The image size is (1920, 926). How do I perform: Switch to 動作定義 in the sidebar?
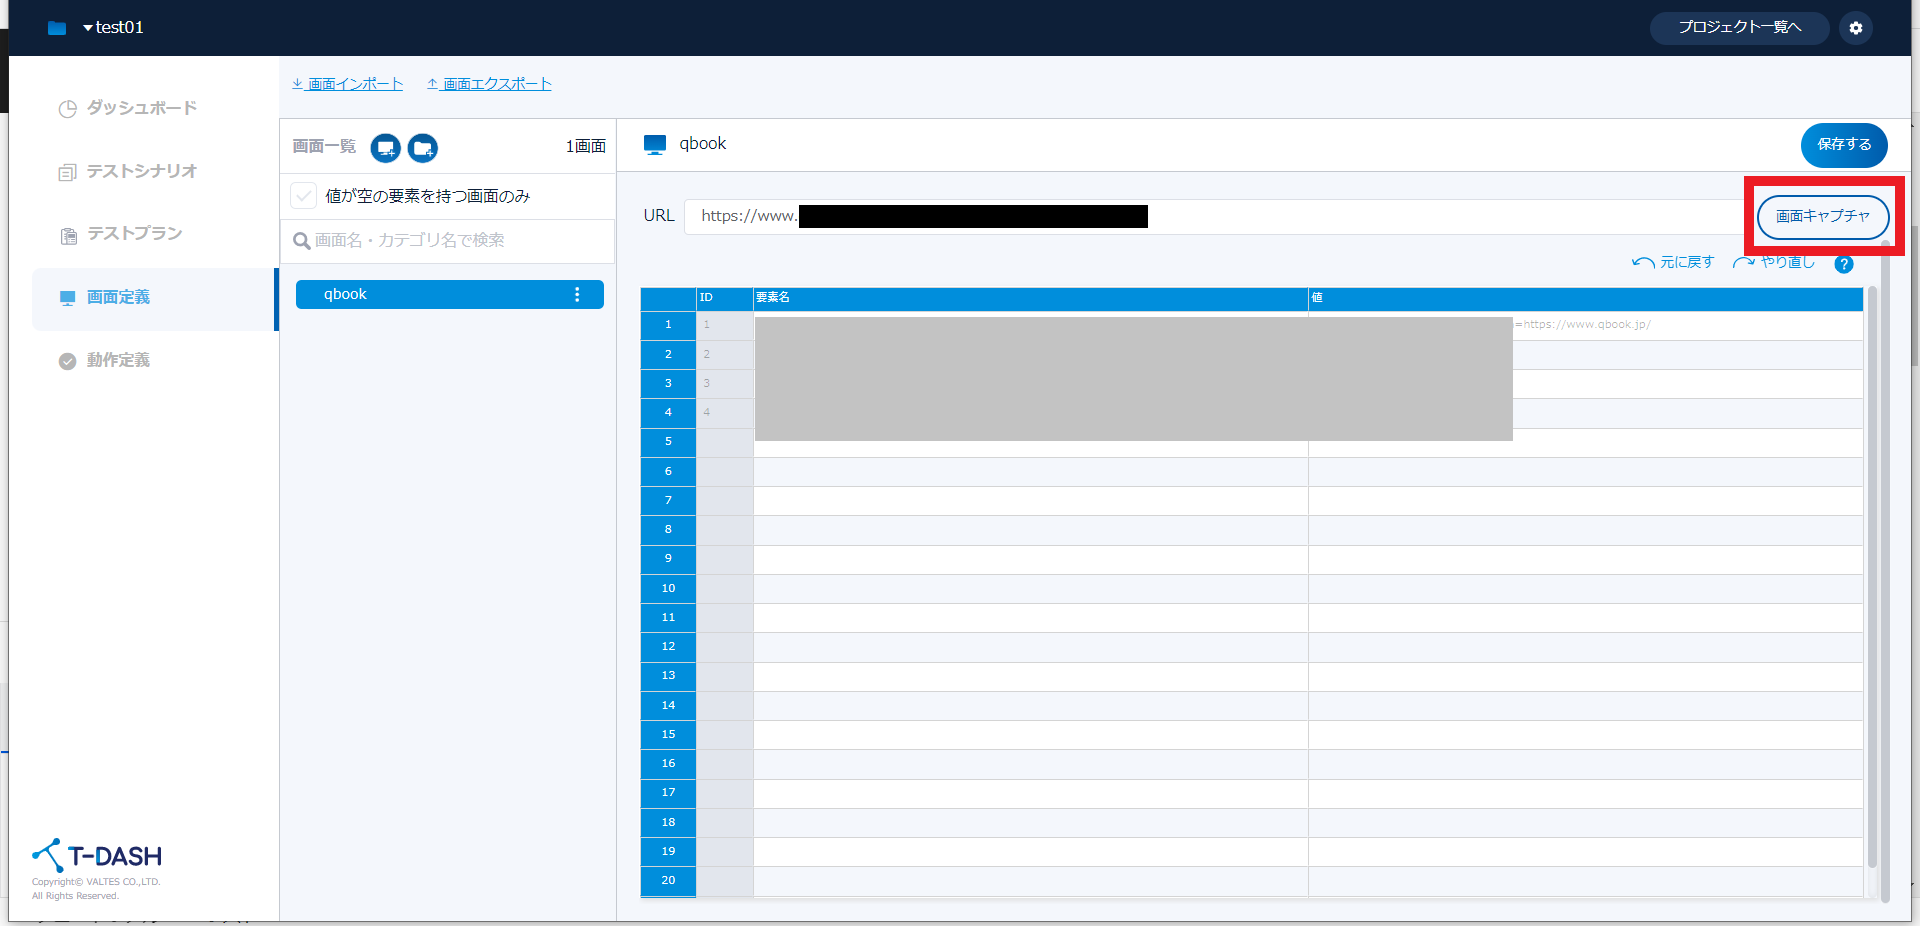(x=118, y=360)
